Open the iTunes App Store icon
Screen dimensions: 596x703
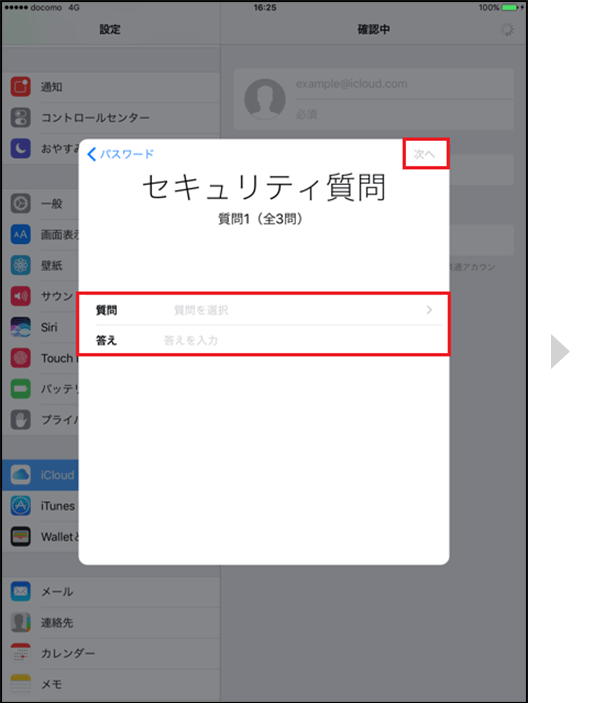pos(21,506)
